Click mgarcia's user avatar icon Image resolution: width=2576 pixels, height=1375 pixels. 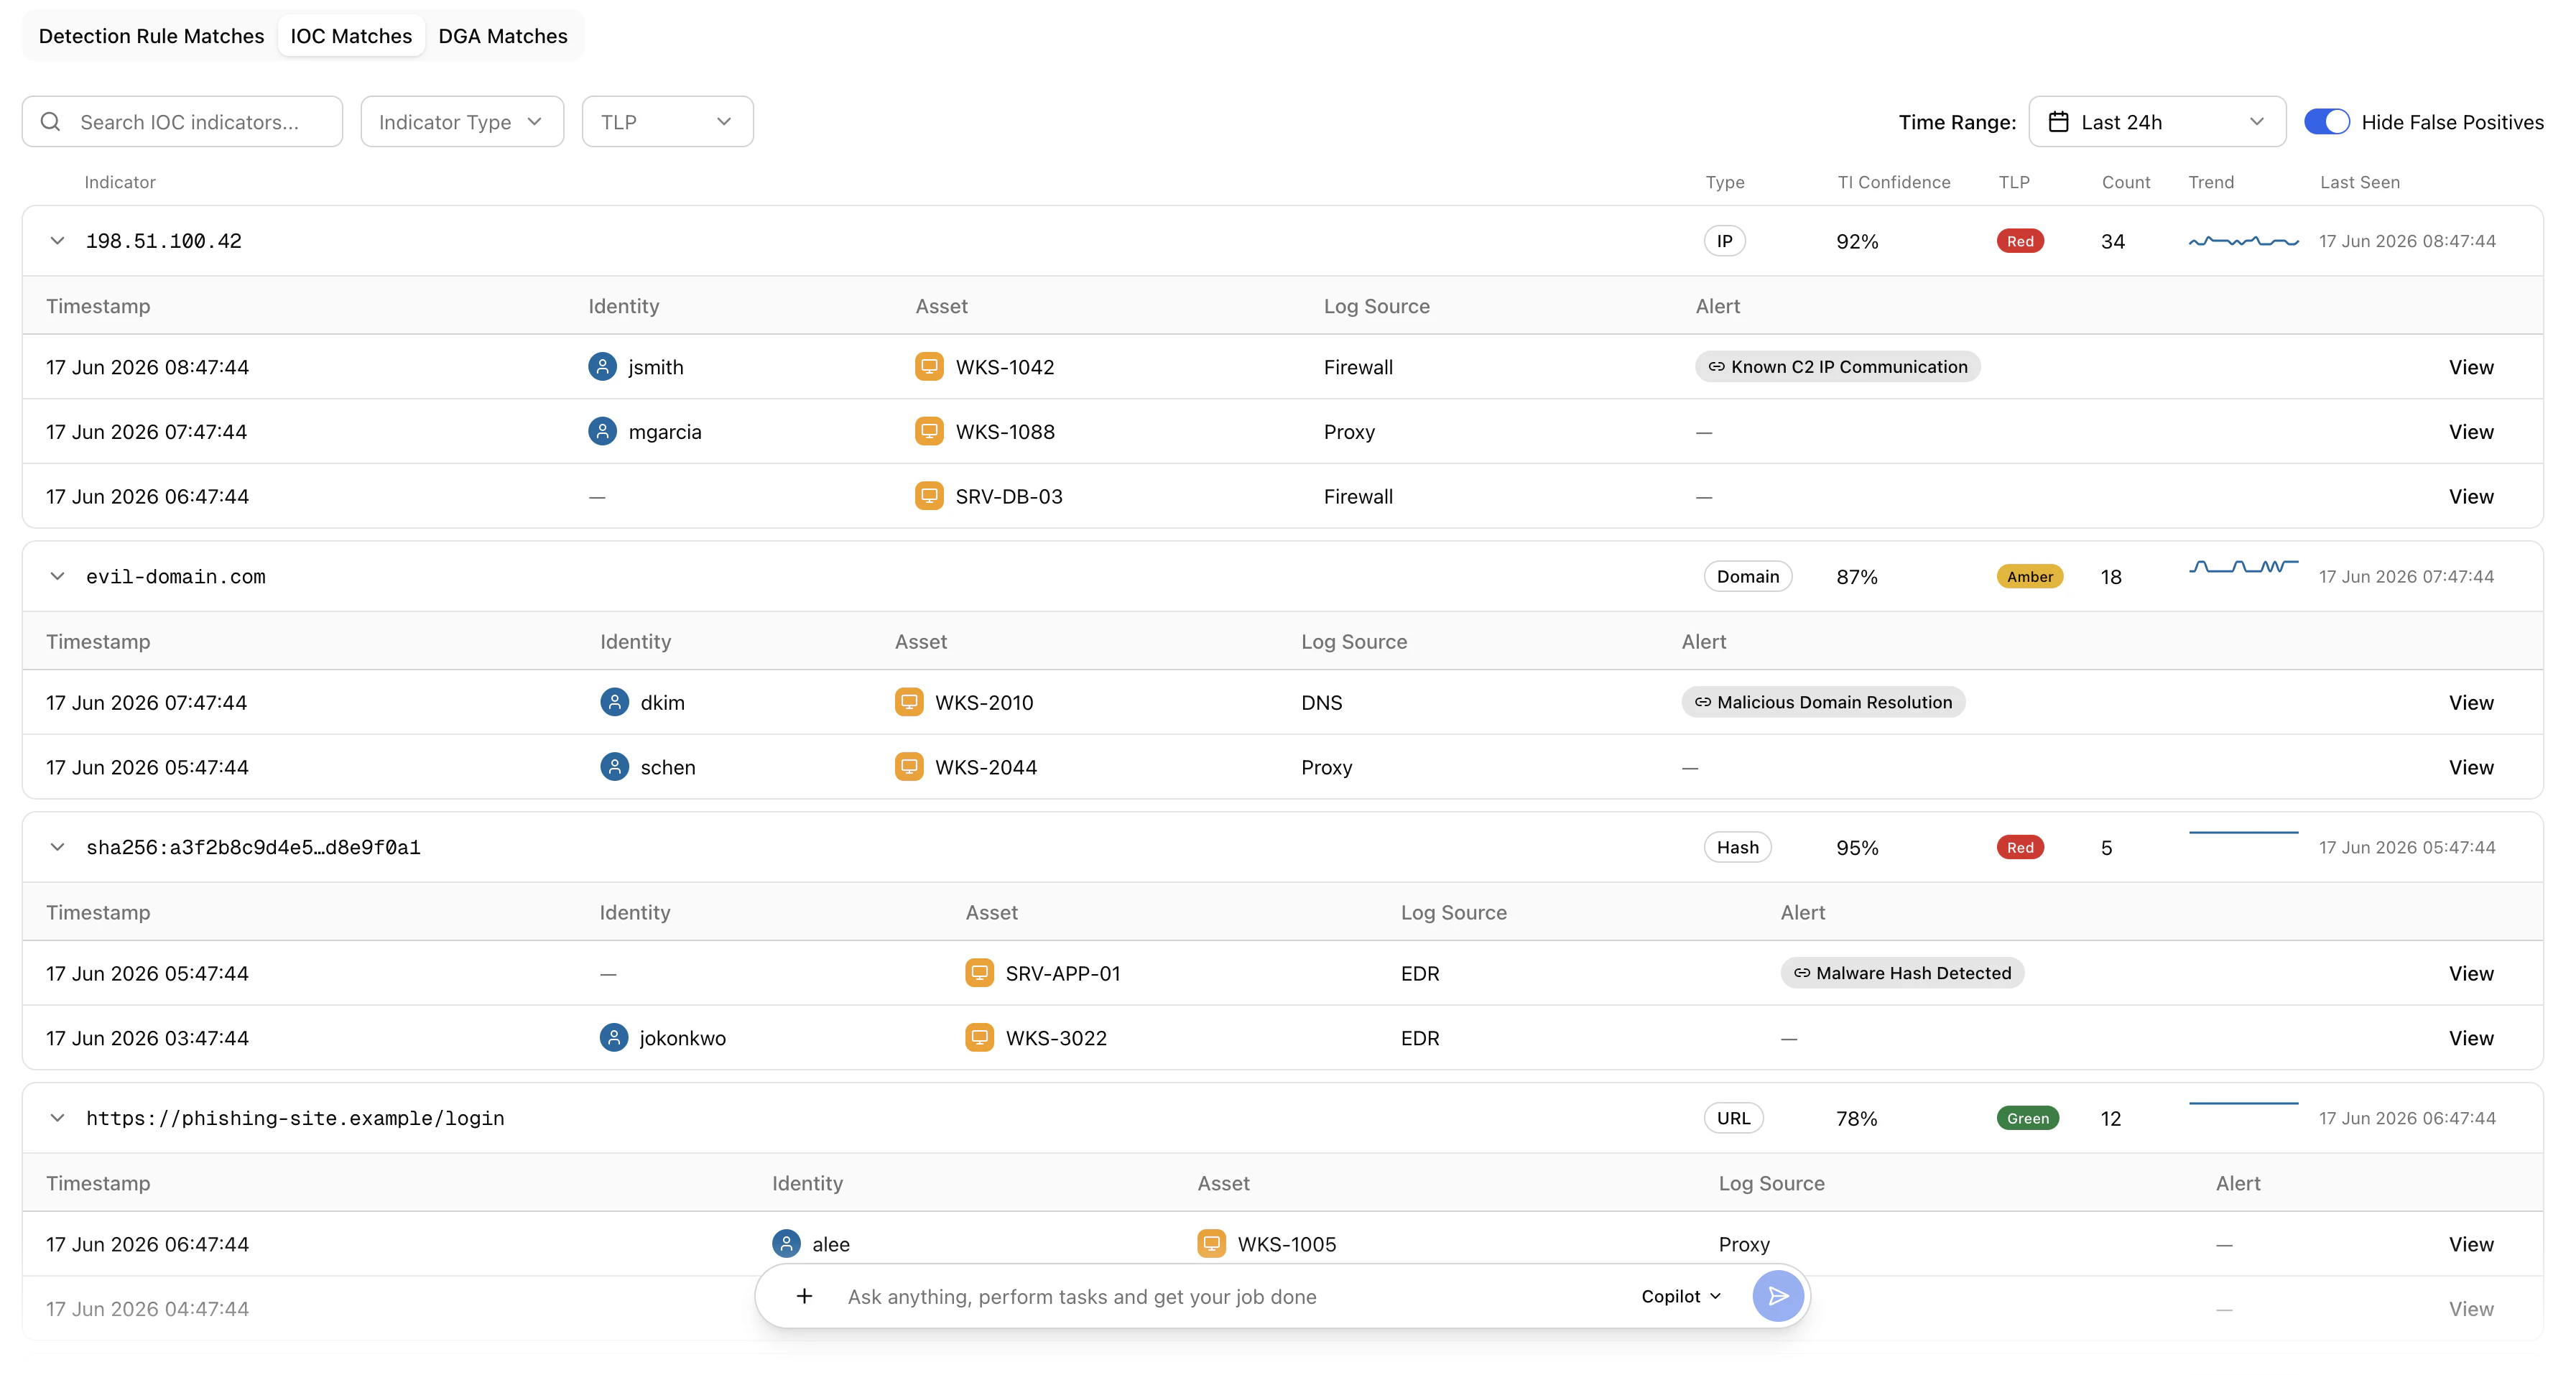[602, 432]
